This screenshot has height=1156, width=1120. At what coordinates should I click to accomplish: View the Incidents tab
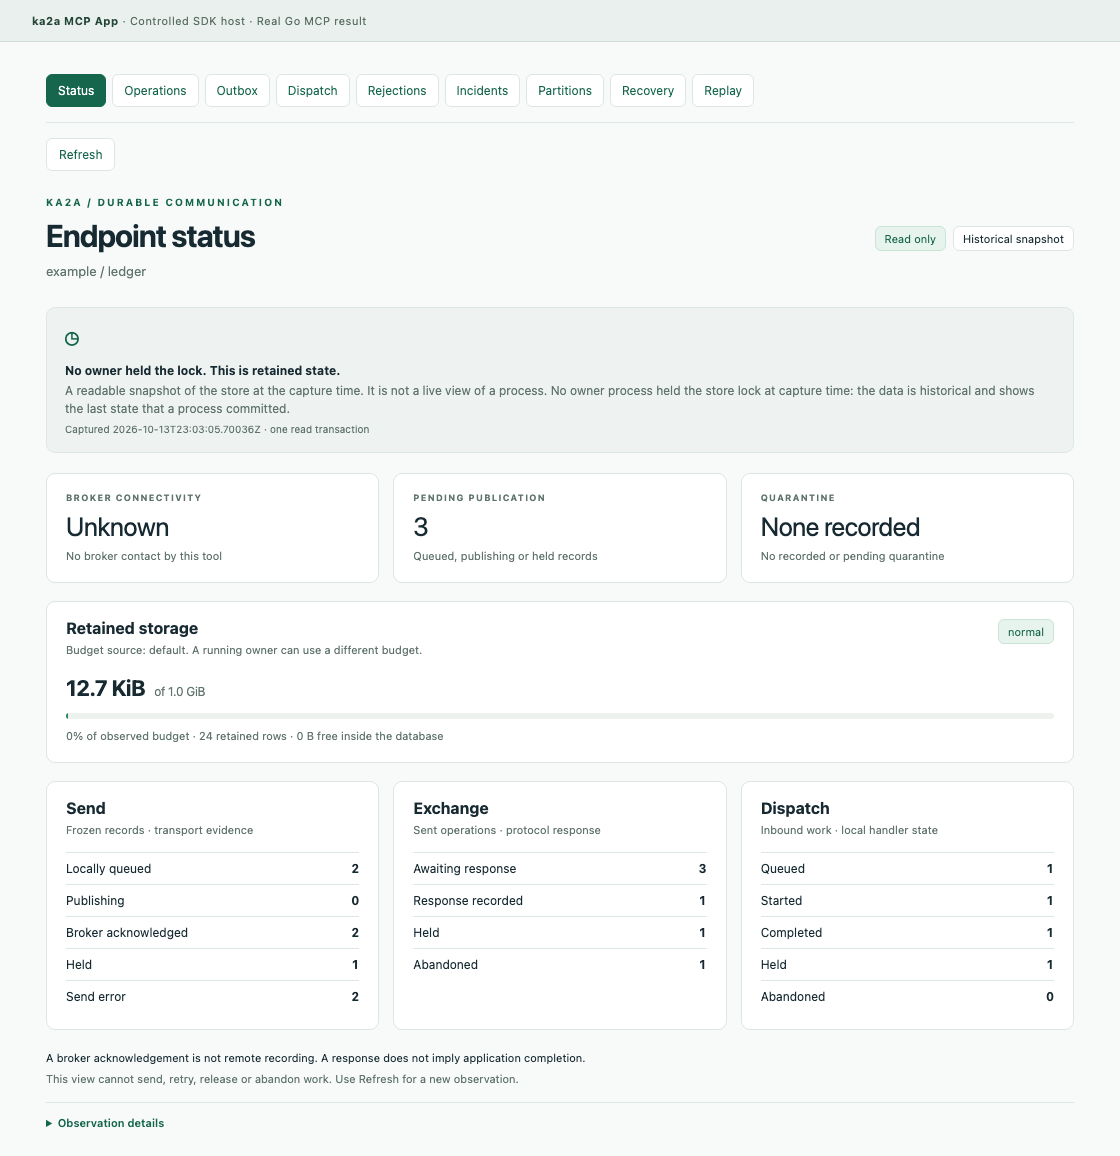pos(482,91)
